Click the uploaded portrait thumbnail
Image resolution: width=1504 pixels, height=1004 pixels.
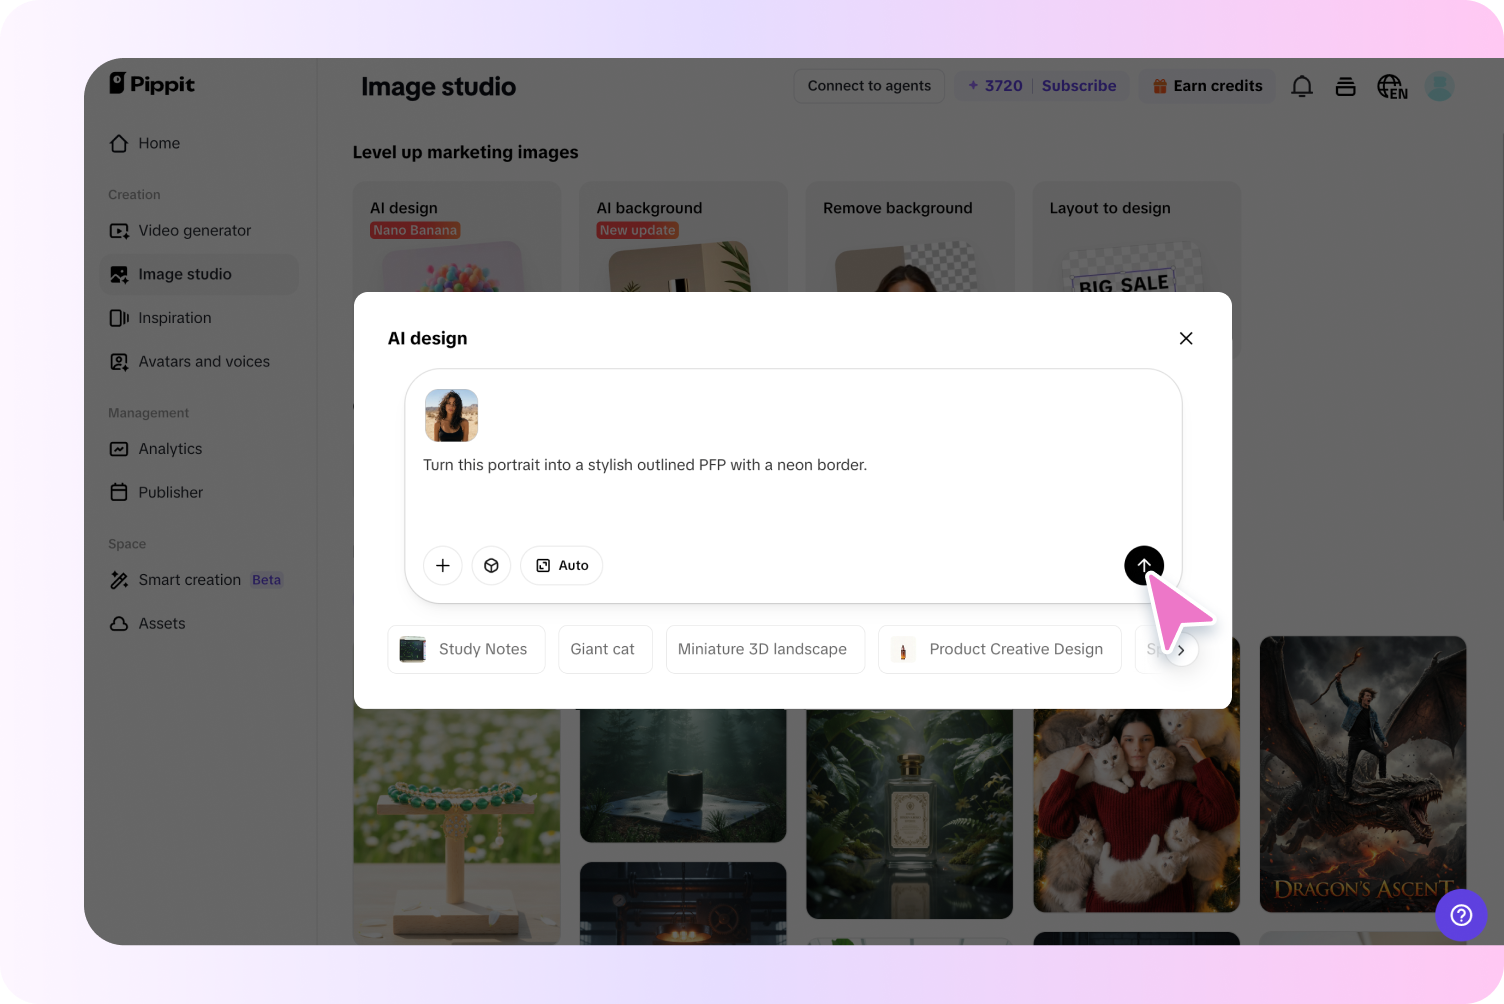point(451,415)
